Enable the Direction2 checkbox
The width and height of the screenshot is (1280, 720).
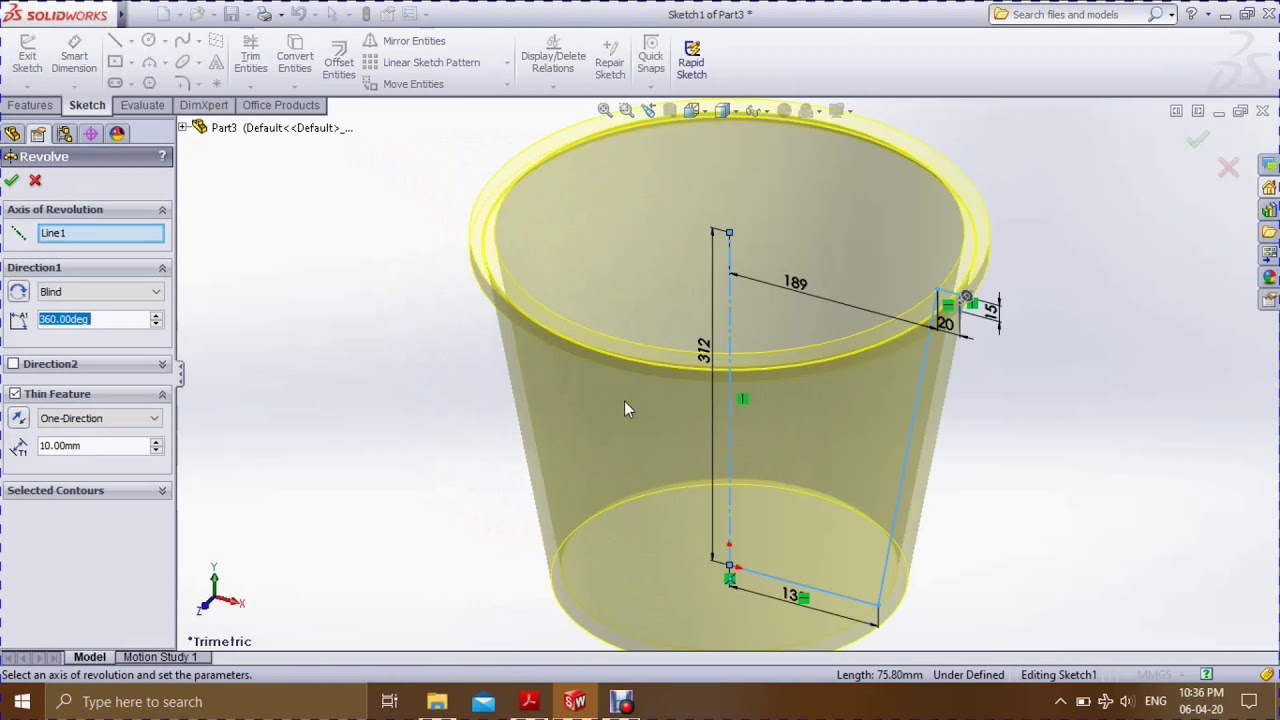pyautogui.click(x=13, y=364)
